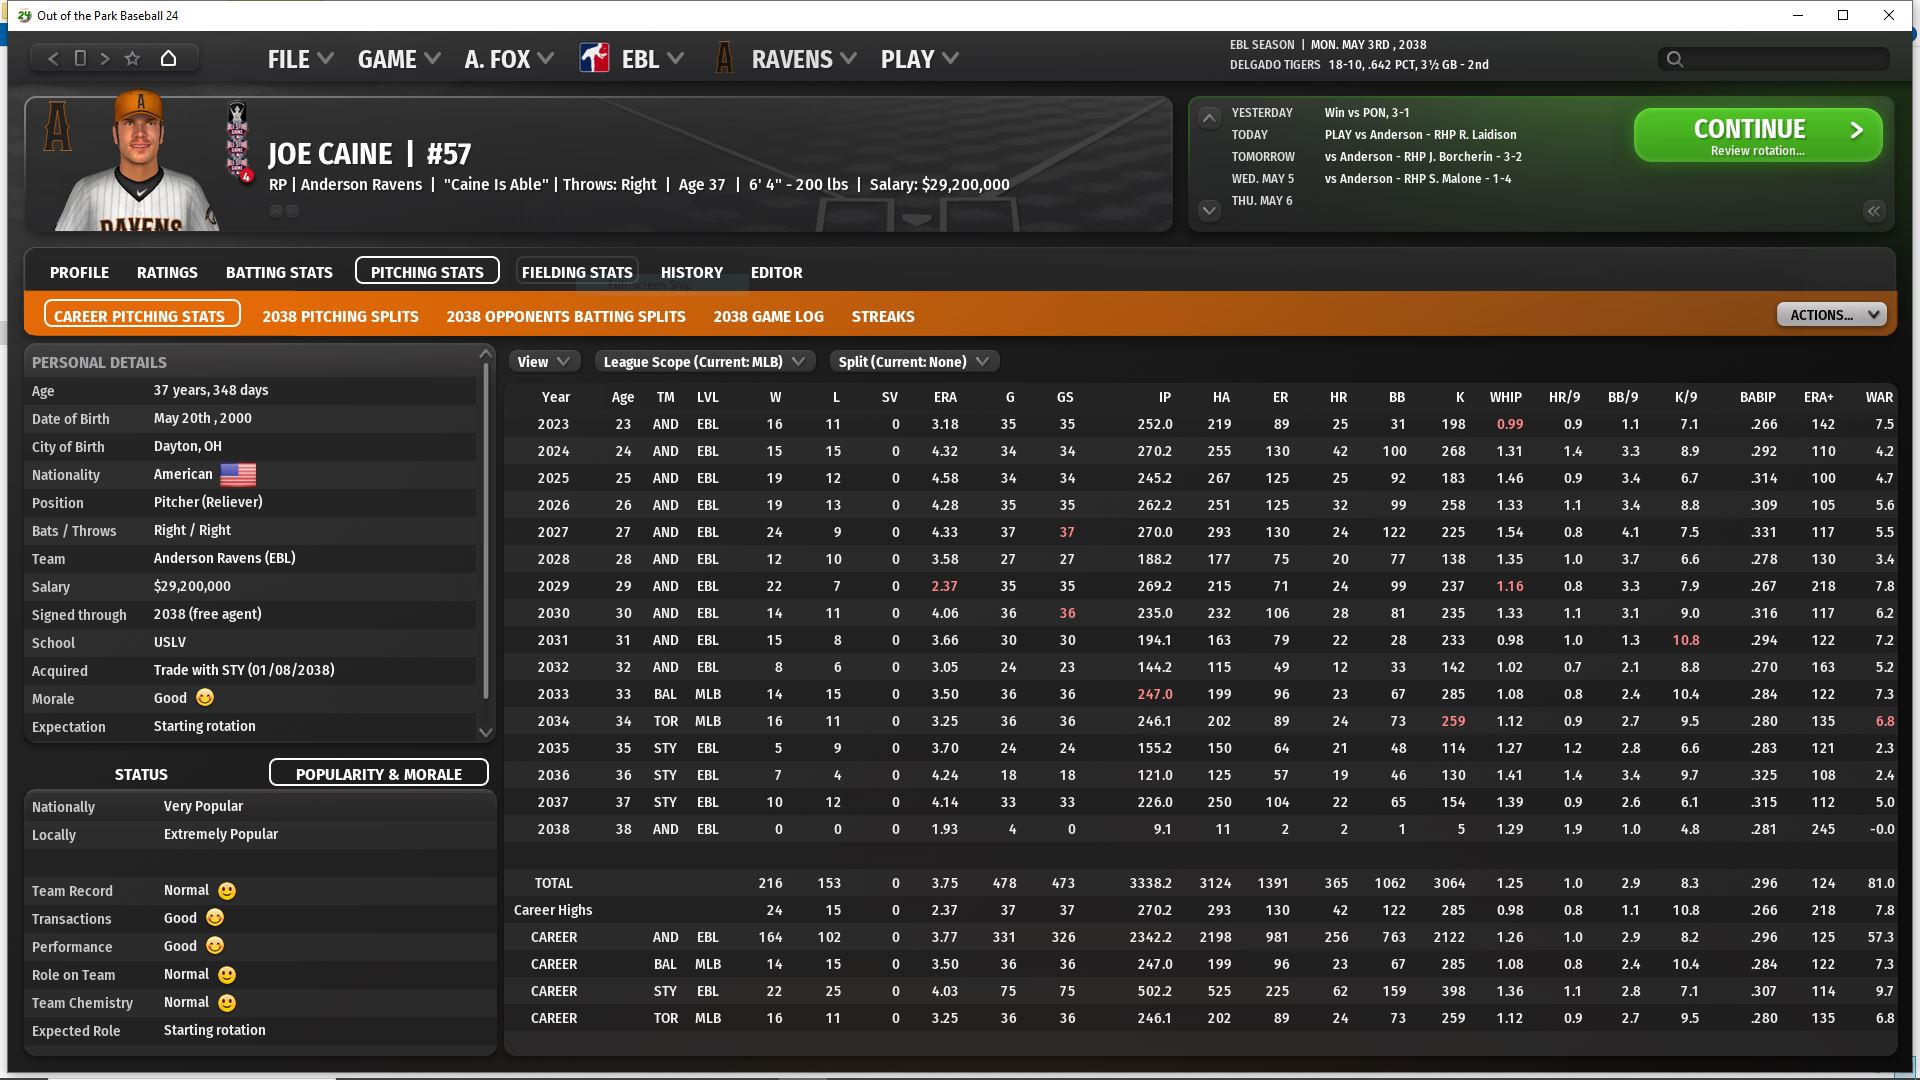Switch to Popularity & Morale view
The width and height of the screenshot is (1920, 1080).
click(378, 774)
